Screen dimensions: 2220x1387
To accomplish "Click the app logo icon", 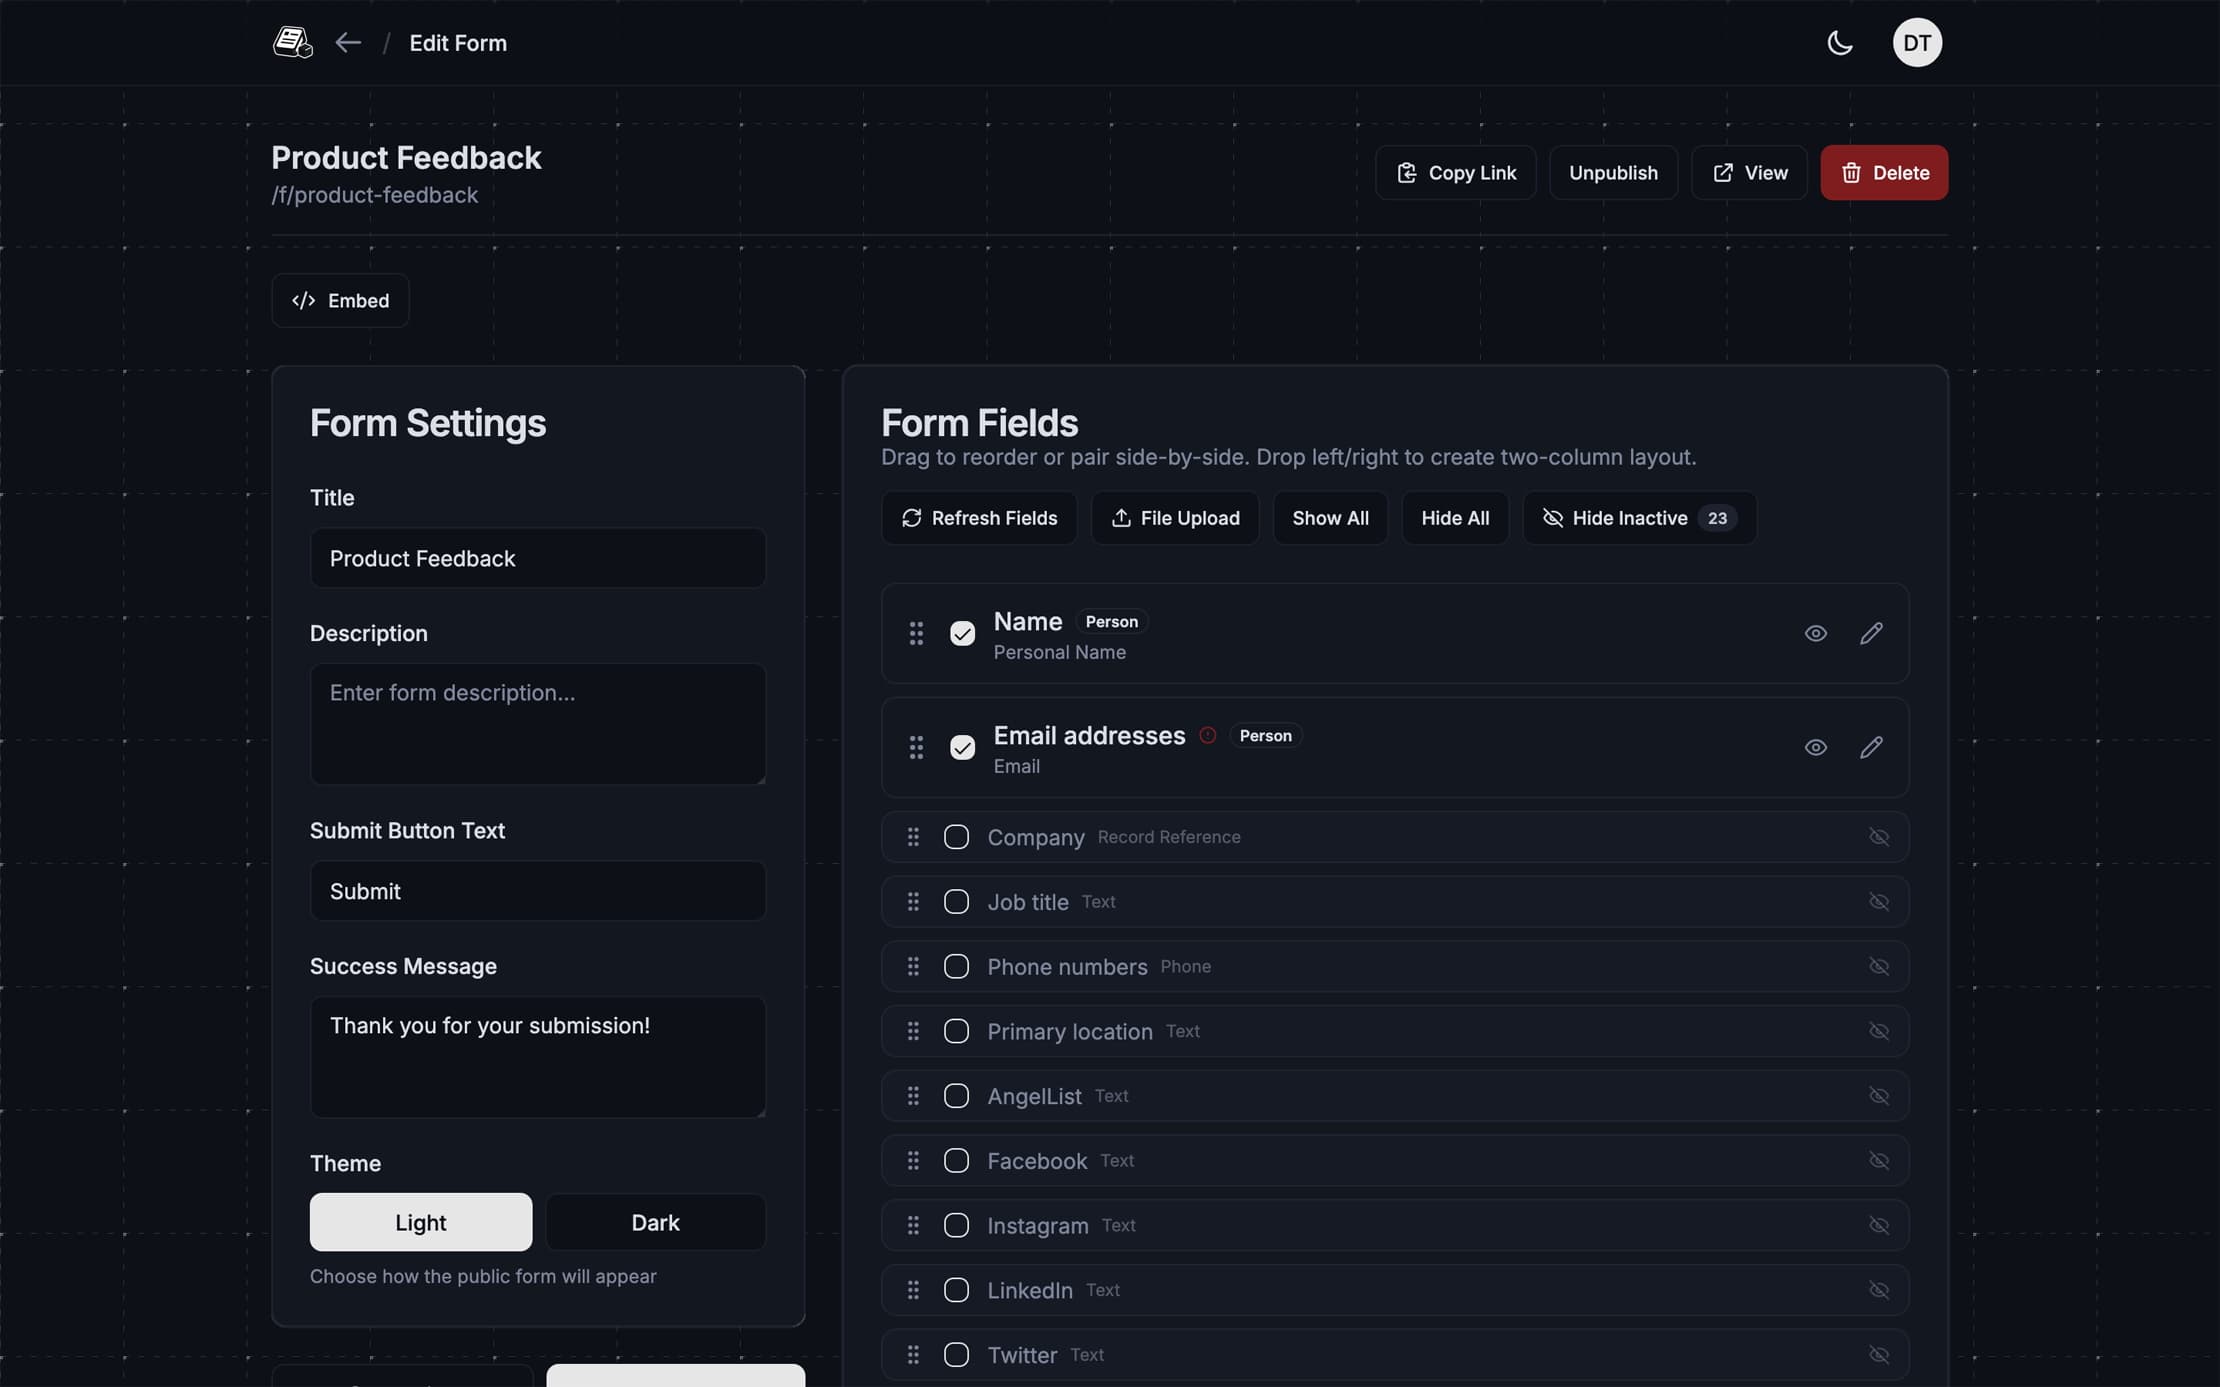I will (292, 43).
